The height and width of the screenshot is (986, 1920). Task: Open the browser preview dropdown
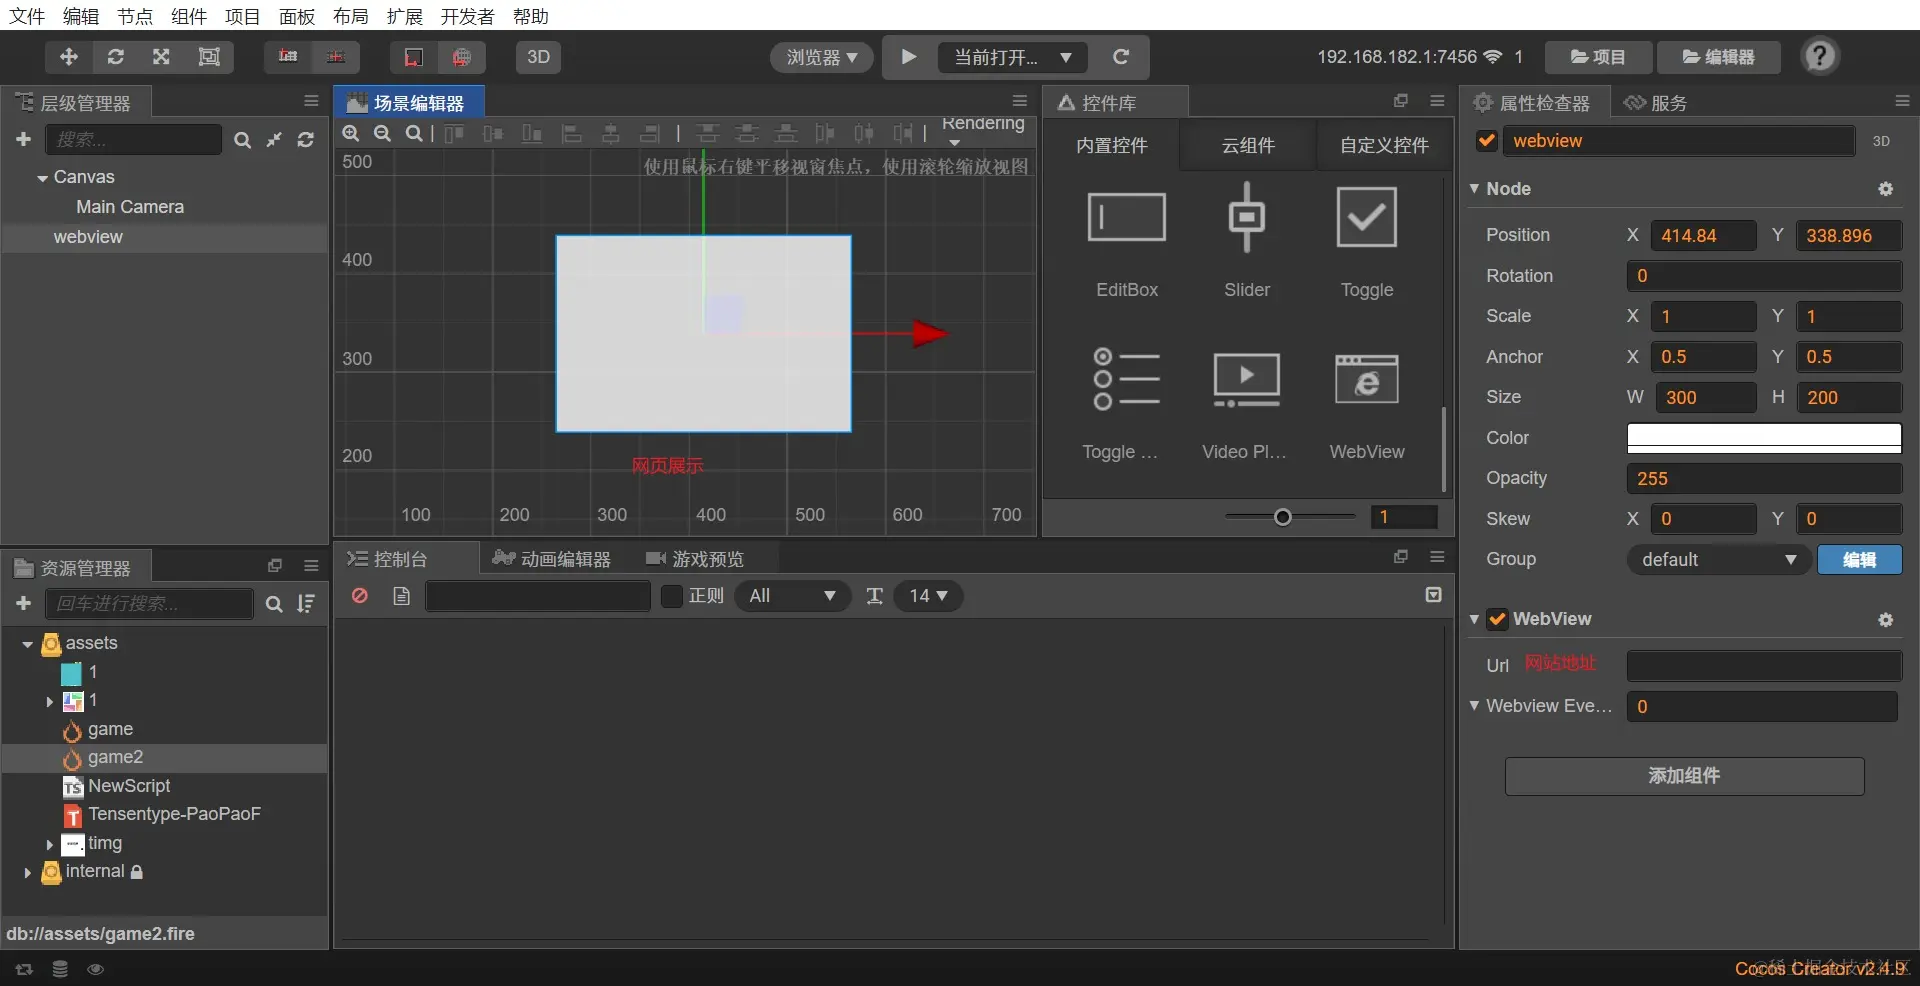(822, 57)
